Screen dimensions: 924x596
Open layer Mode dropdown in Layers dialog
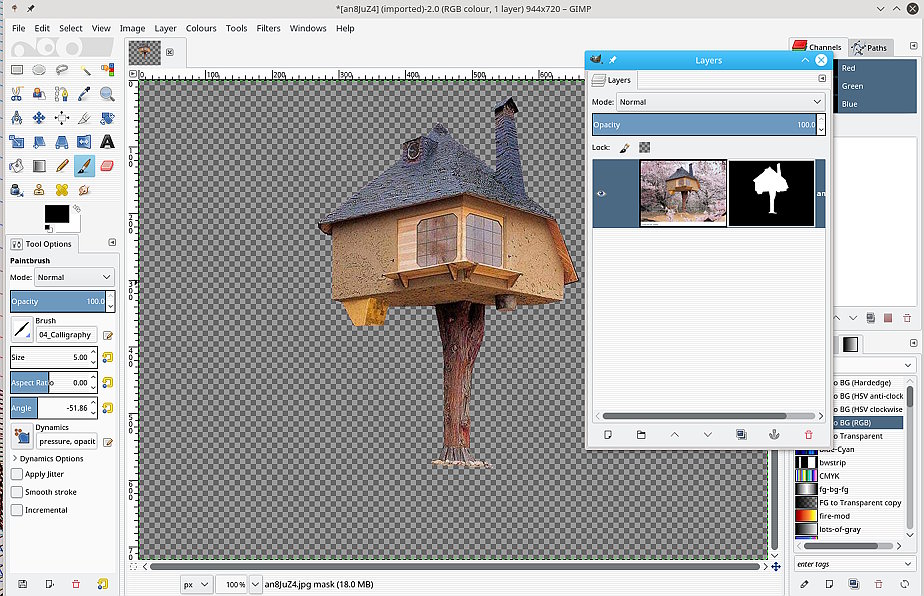[720, 102]
